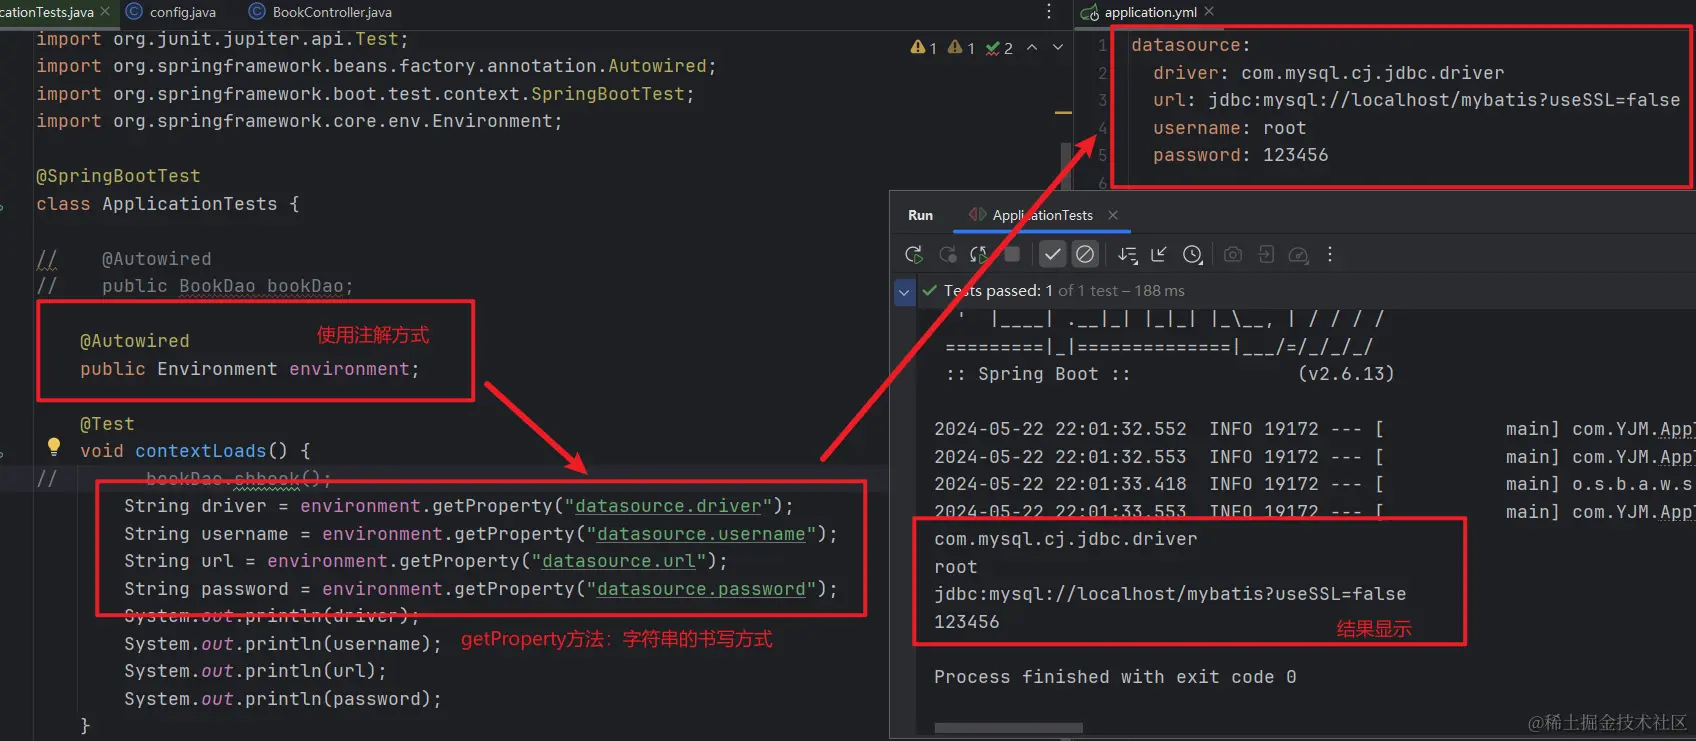Click the console horizontal scrollbar thumb

[x=1008, y=727]
